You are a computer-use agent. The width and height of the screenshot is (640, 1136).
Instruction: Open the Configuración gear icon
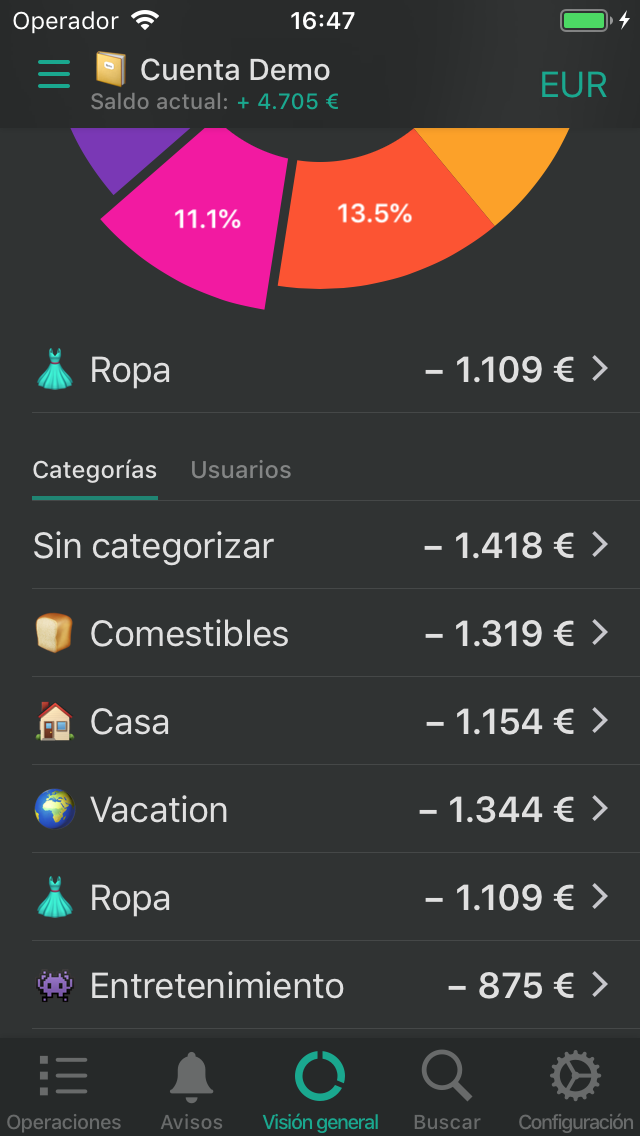pos(576,1077)
